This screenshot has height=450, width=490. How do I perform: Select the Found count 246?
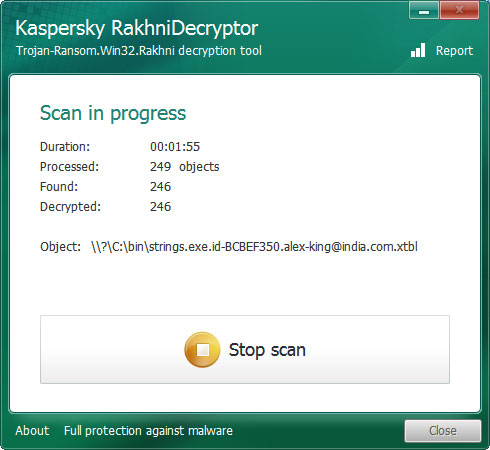160,187
